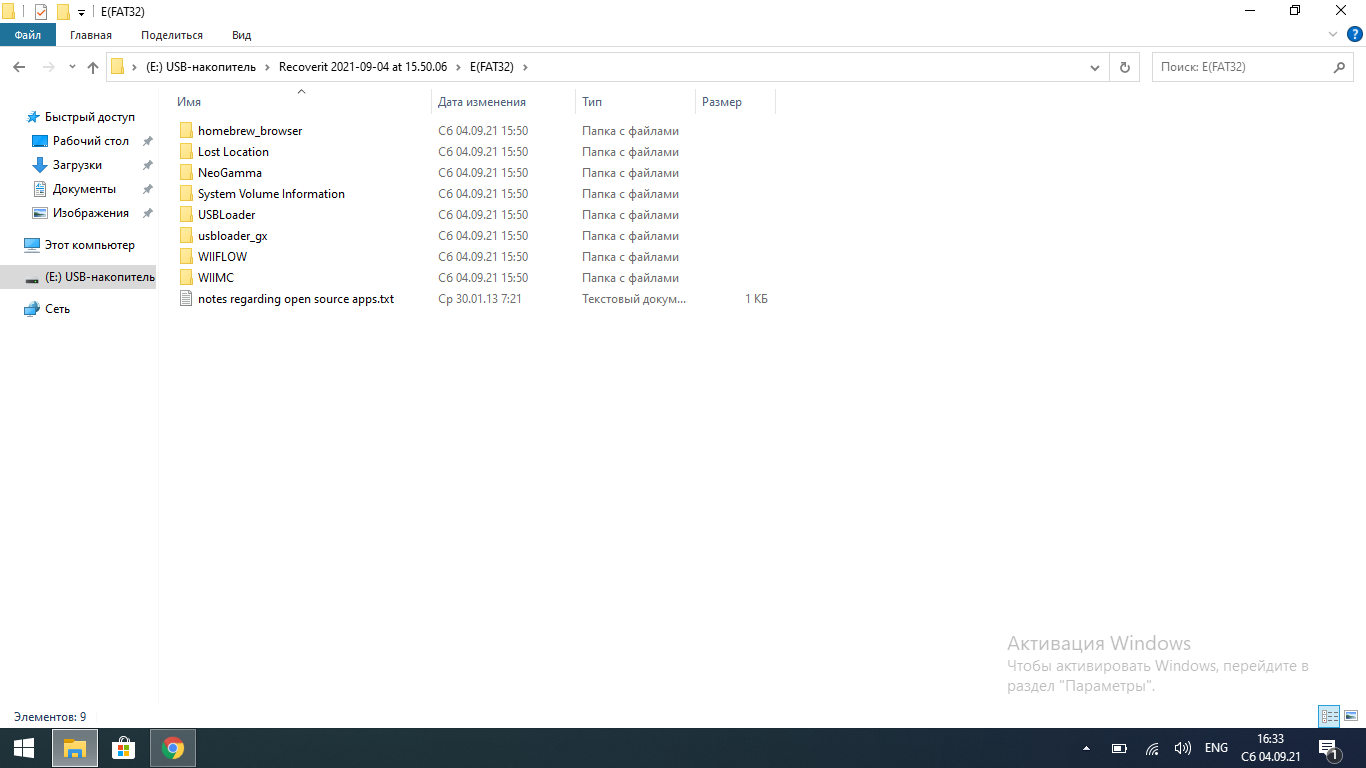The height and width of the screenshot is (768, 1366).
Task: Expand the ribbon with chevron
Action: click(1333, 34)
